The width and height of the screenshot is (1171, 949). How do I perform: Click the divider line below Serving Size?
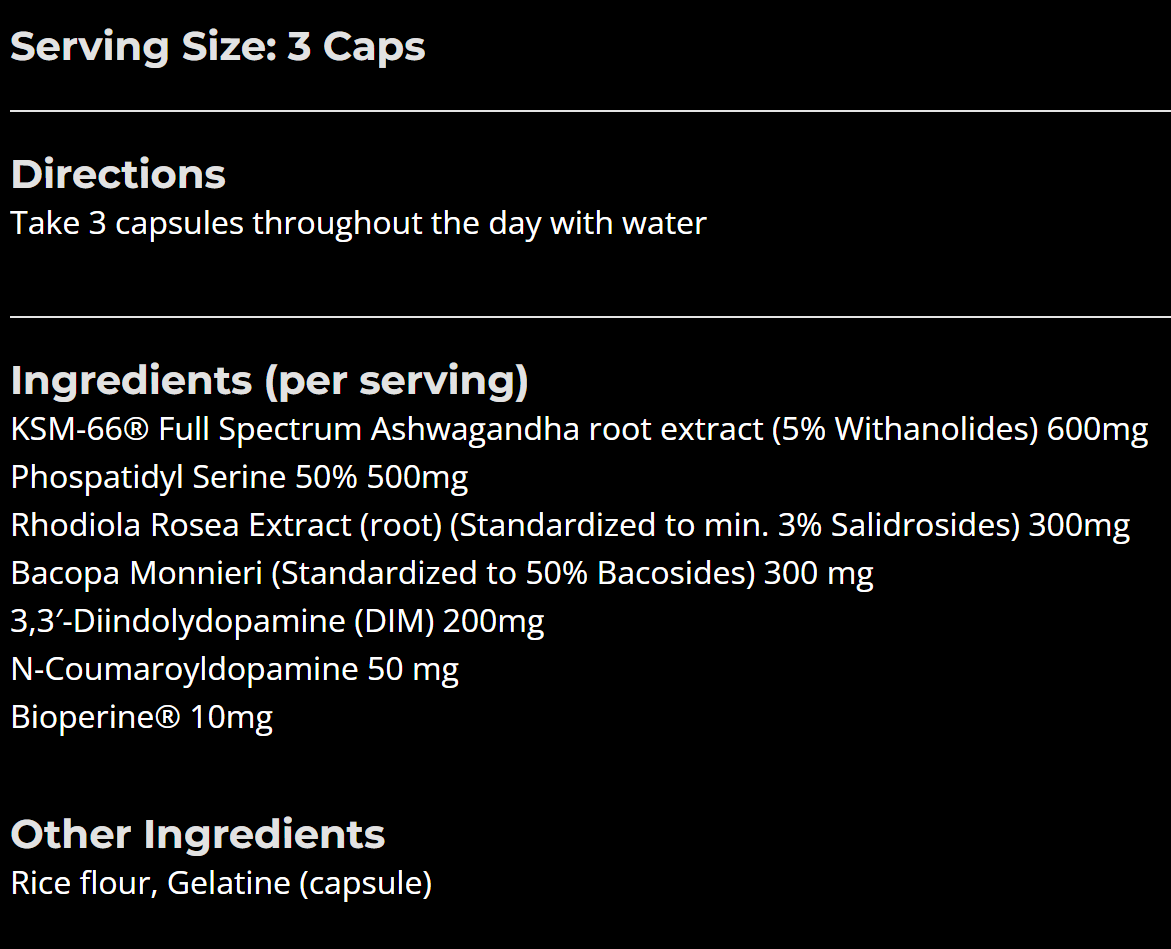coord(590,111)
